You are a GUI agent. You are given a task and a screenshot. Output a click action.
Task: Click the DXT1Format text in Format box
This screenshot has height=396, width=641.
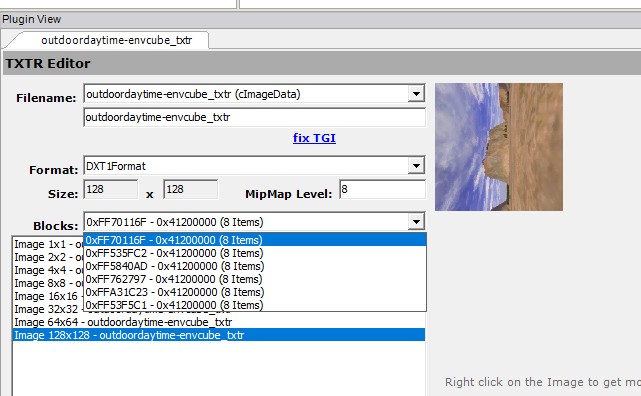(116, 166)
